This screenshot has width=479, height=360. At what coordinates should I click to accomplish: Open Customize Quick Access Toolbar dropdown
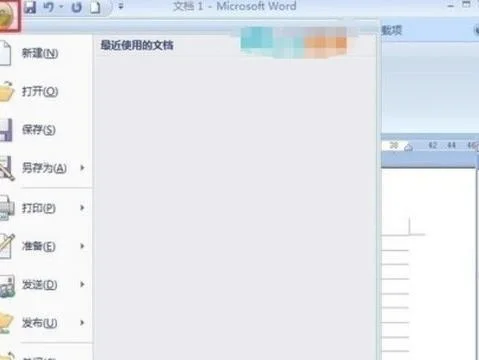(x=121, y=6)
